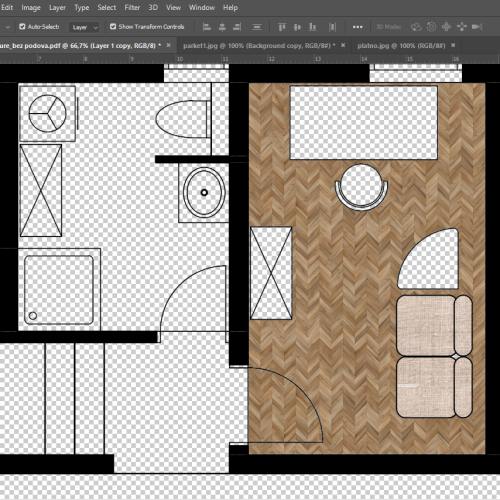Click the oval sink basin symbol
This screenshot has height=500, width=500.
coord(204,192)
